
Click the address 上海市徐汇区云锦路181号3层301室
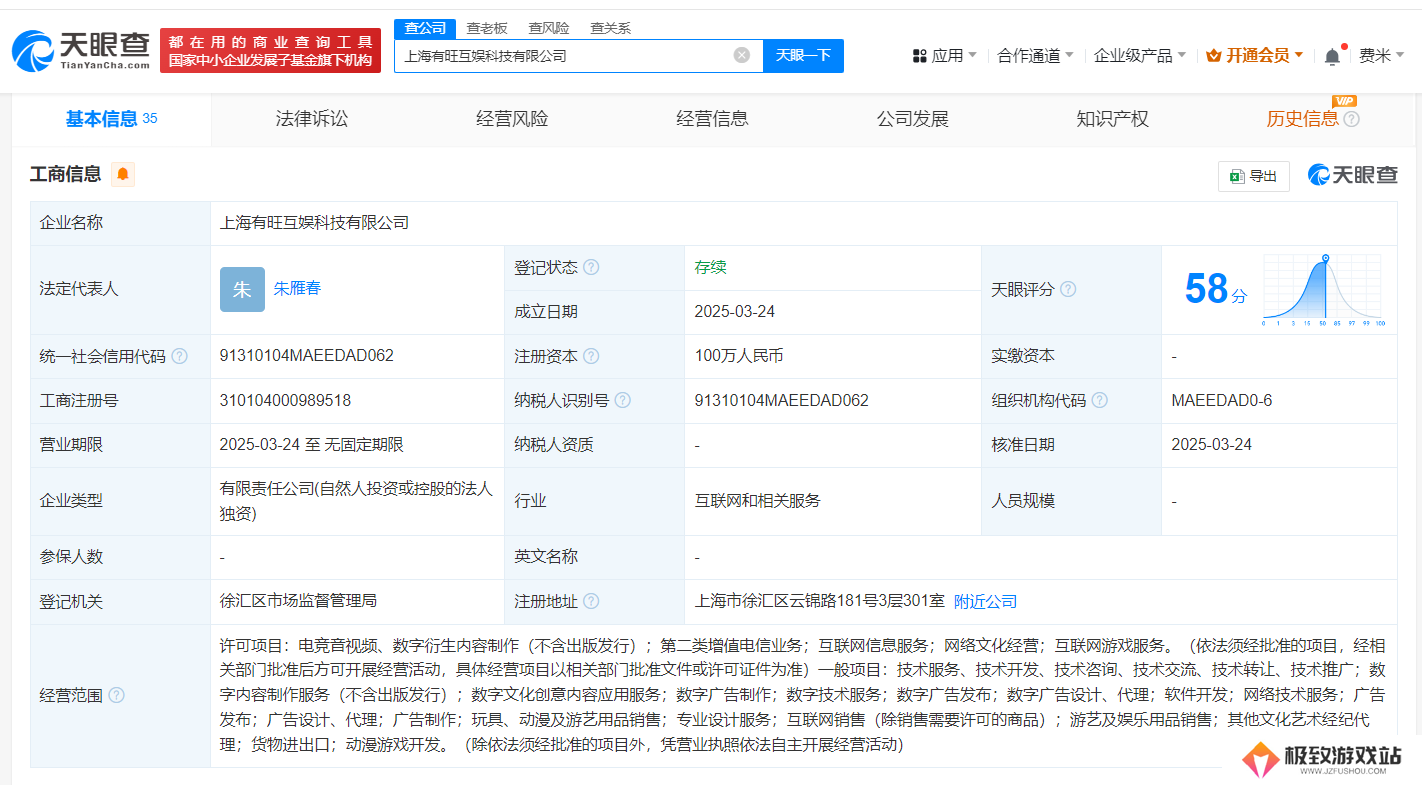click(820, 601)
